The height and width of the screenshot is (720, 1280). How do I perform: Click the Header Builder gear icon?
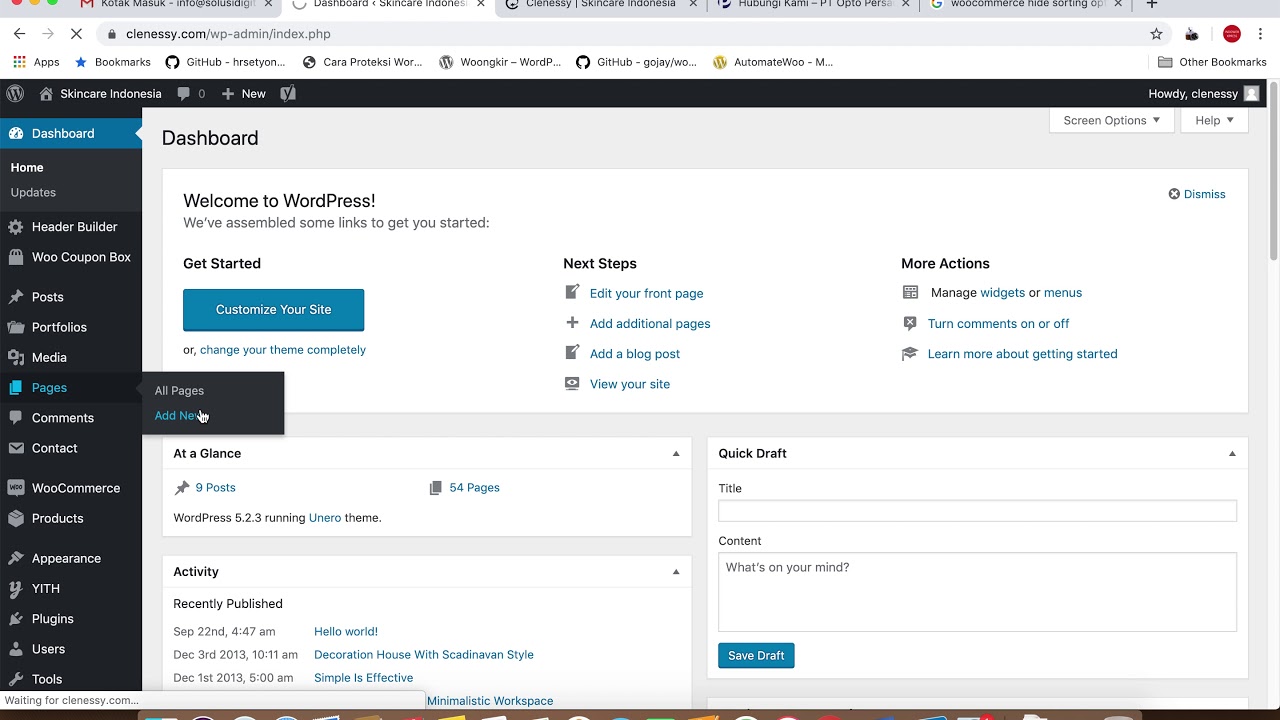15,227
